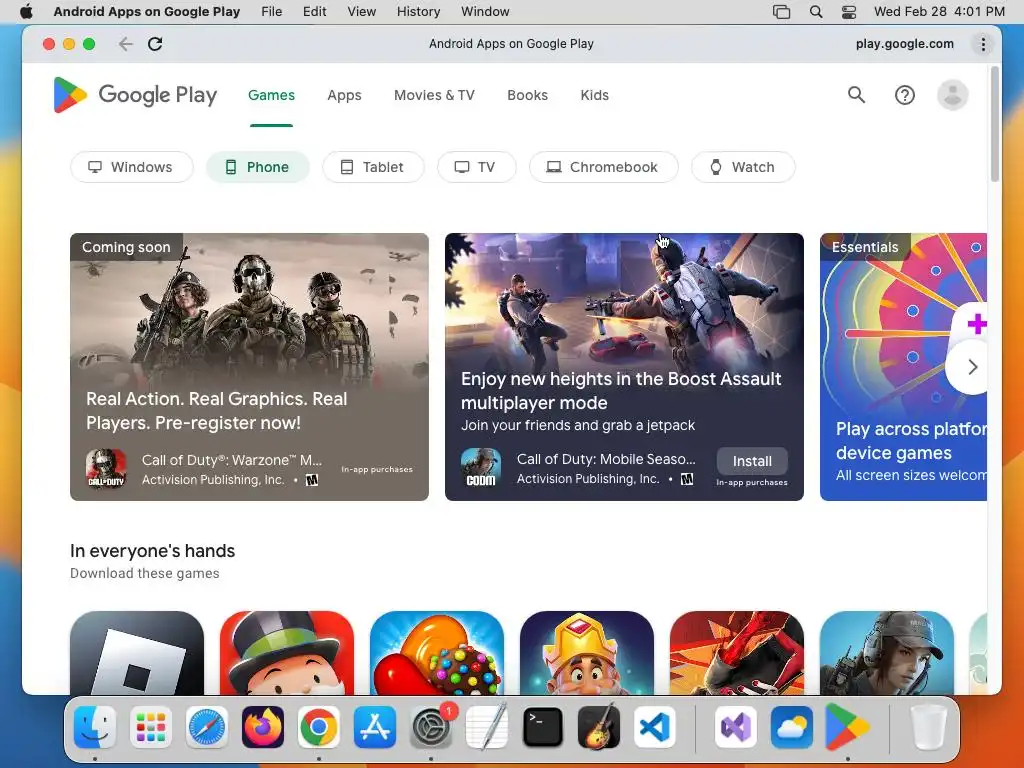Install Call of Duty: Mobile

[752, 461]
